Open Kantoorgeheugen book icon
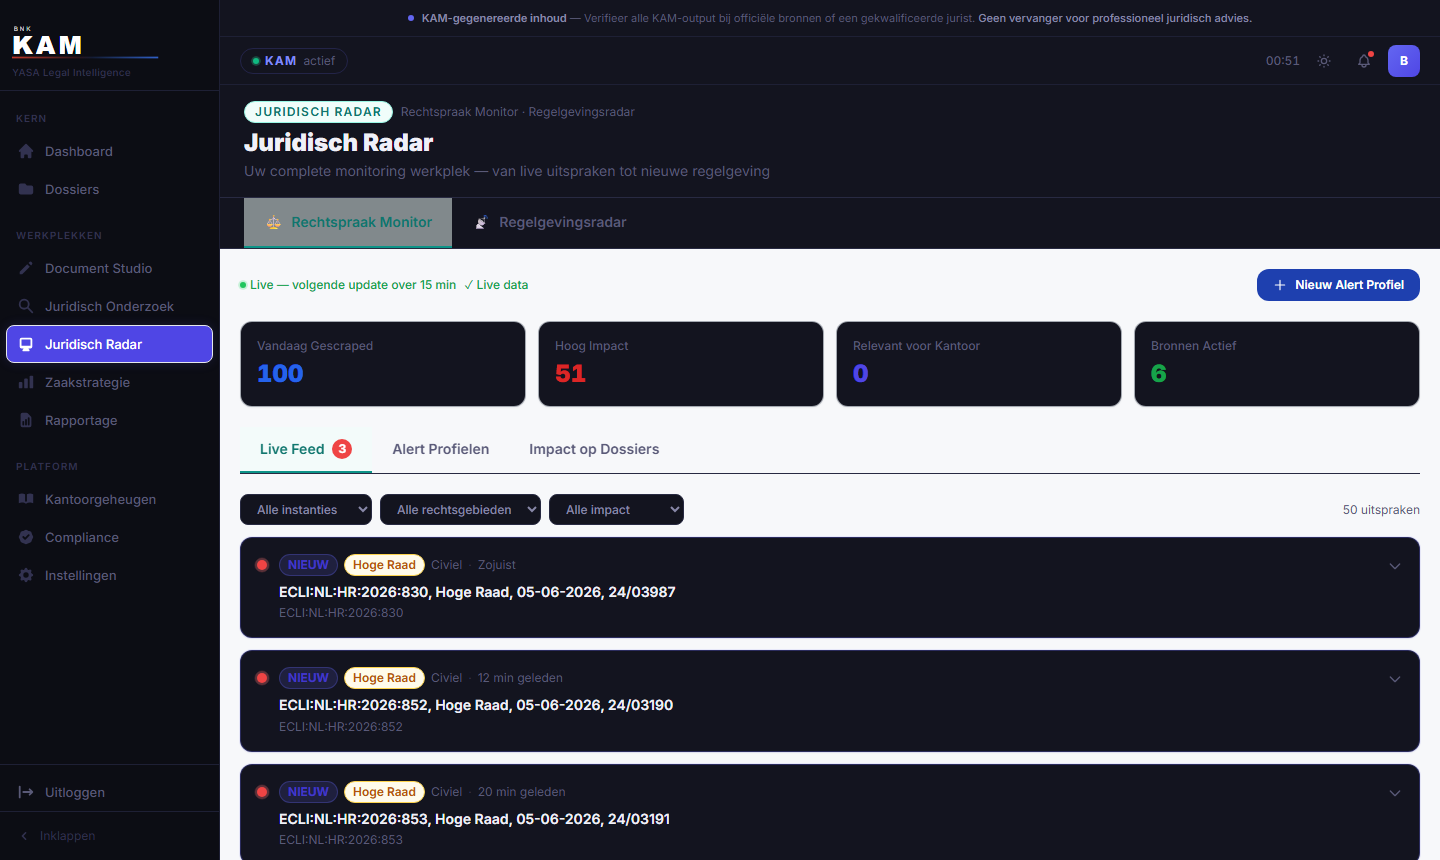Image resolution: width=1440 pixels, height=860 pixels. pos(26,499)
